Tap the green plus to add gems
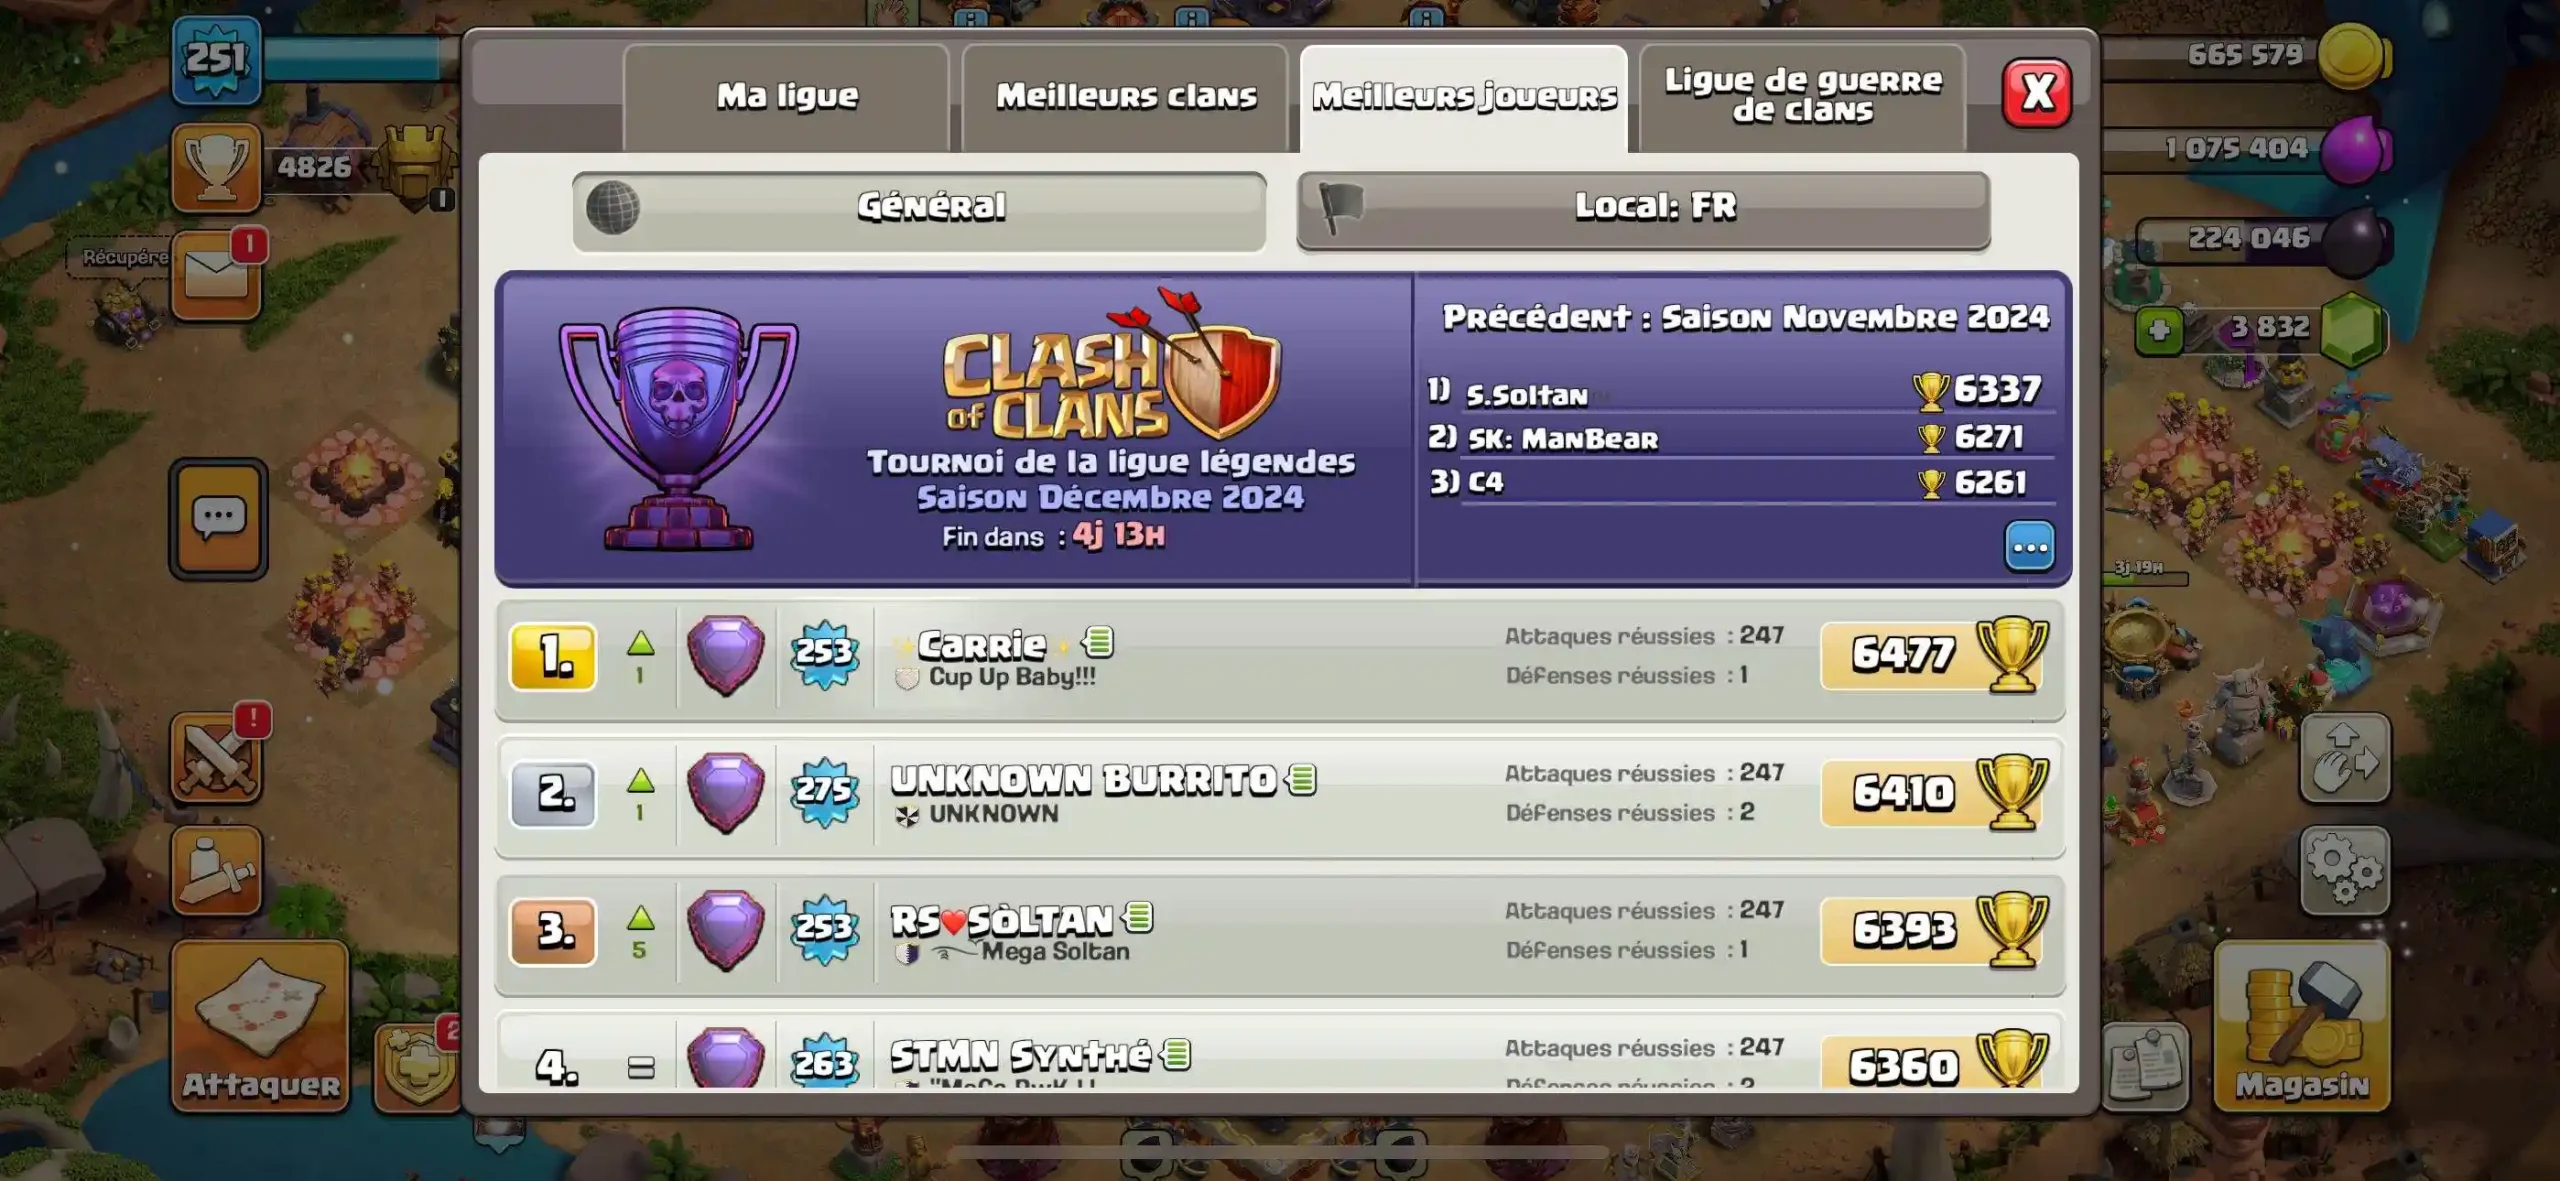The width and height of the screenshot is (2560, 1181). pyautogui.click(x=2159, y=331)
